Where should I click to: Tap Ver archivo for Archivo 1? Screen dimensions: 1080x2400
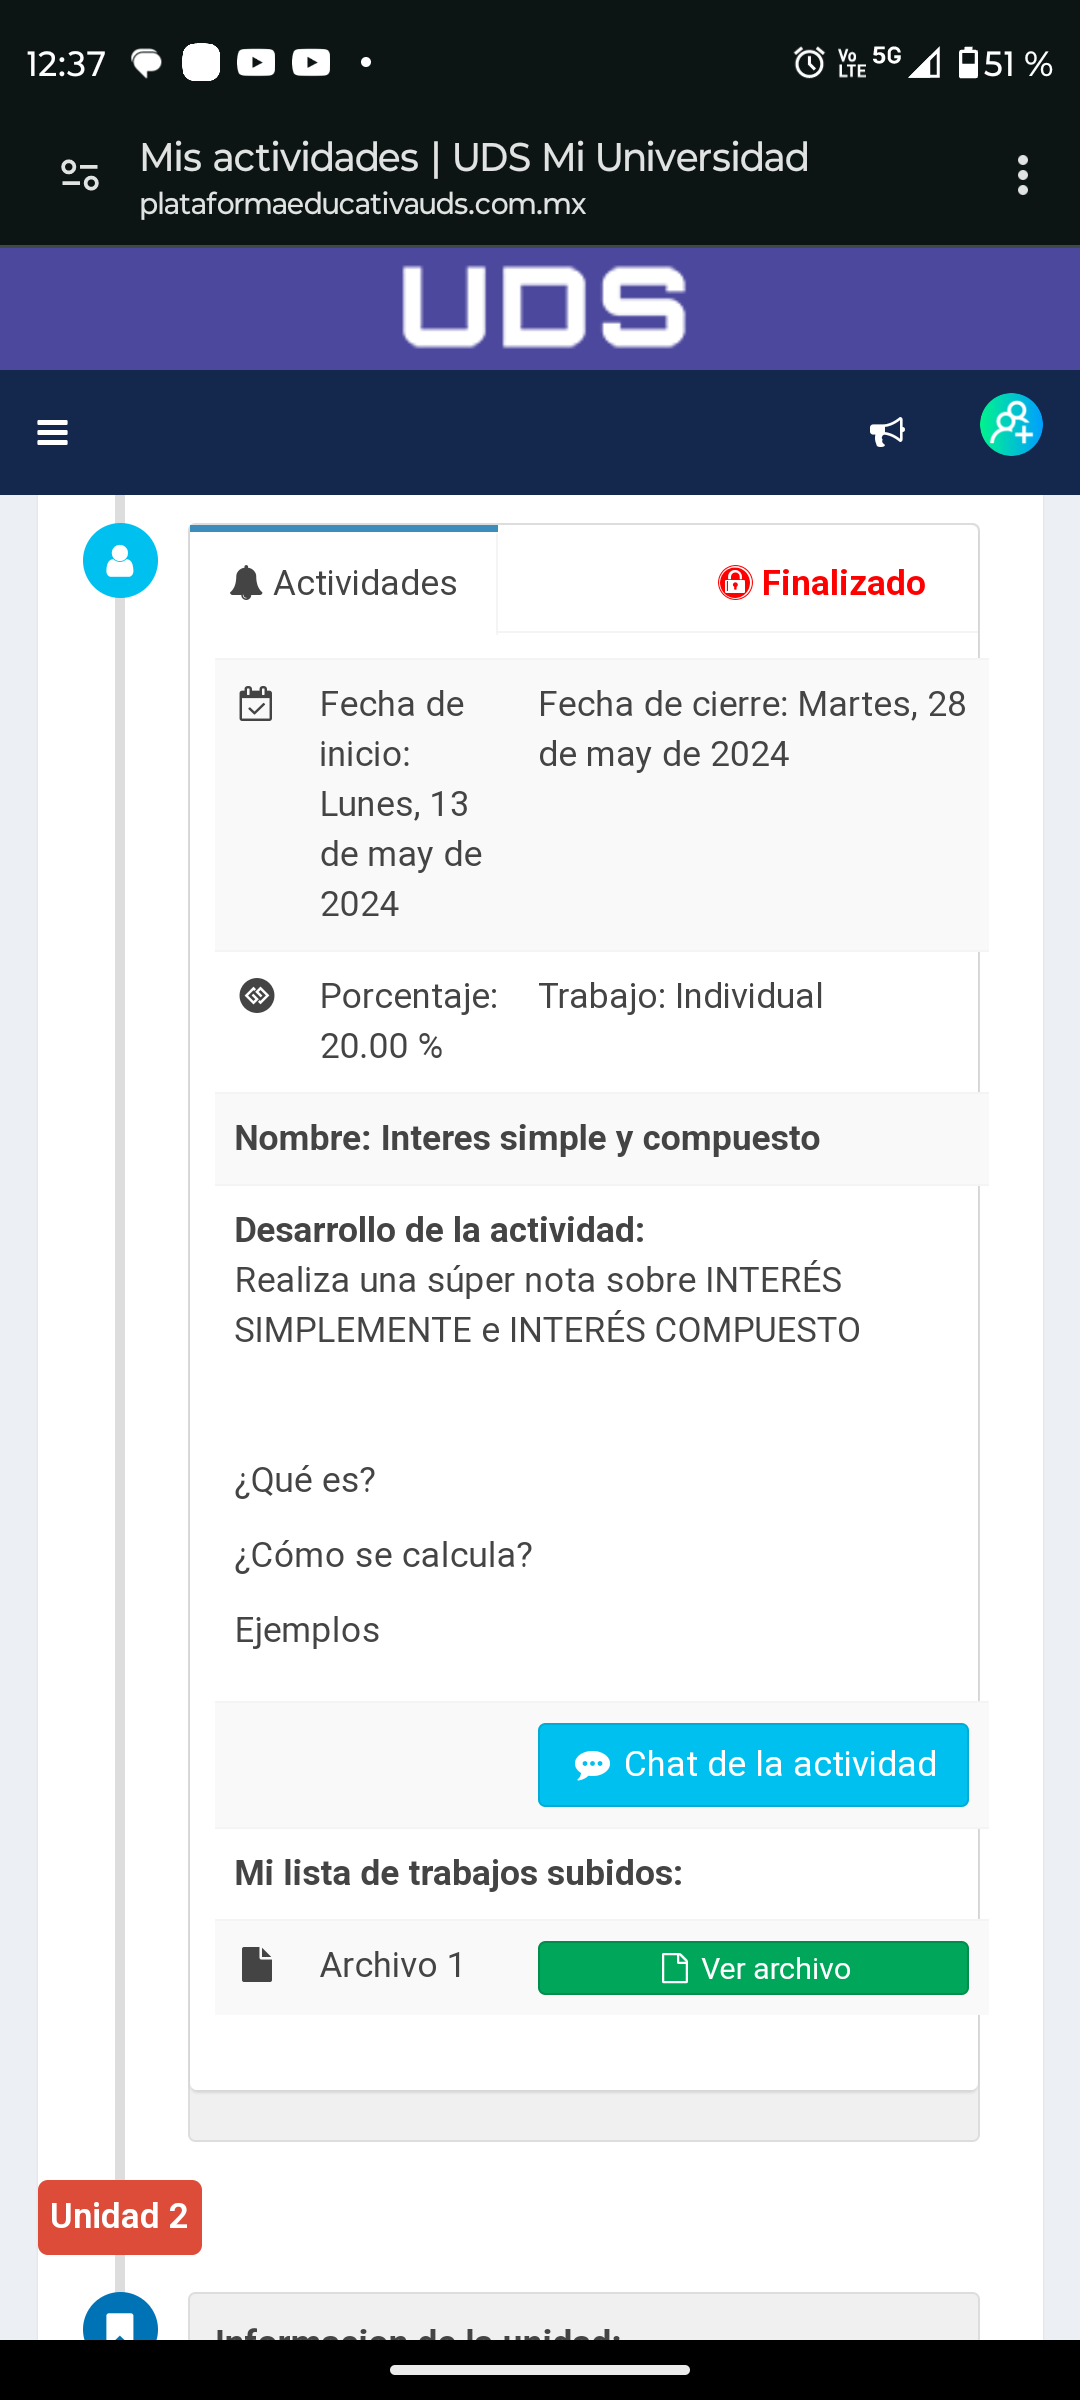[753, 1967]
